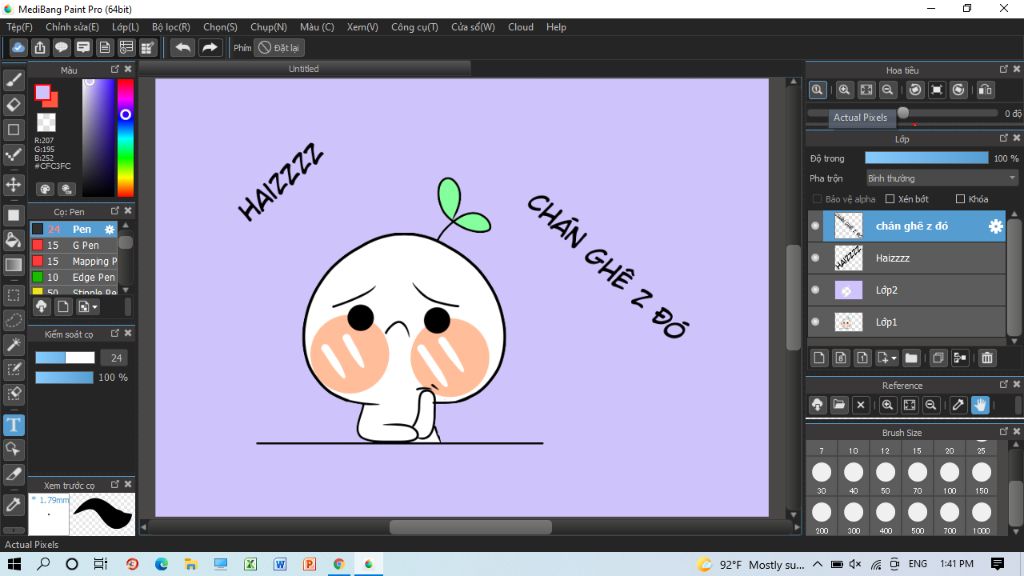Viewport: 1024px width, 576px height.
Task: Pop out the Lớp layer panel
Action: (x=1004, y=138)
